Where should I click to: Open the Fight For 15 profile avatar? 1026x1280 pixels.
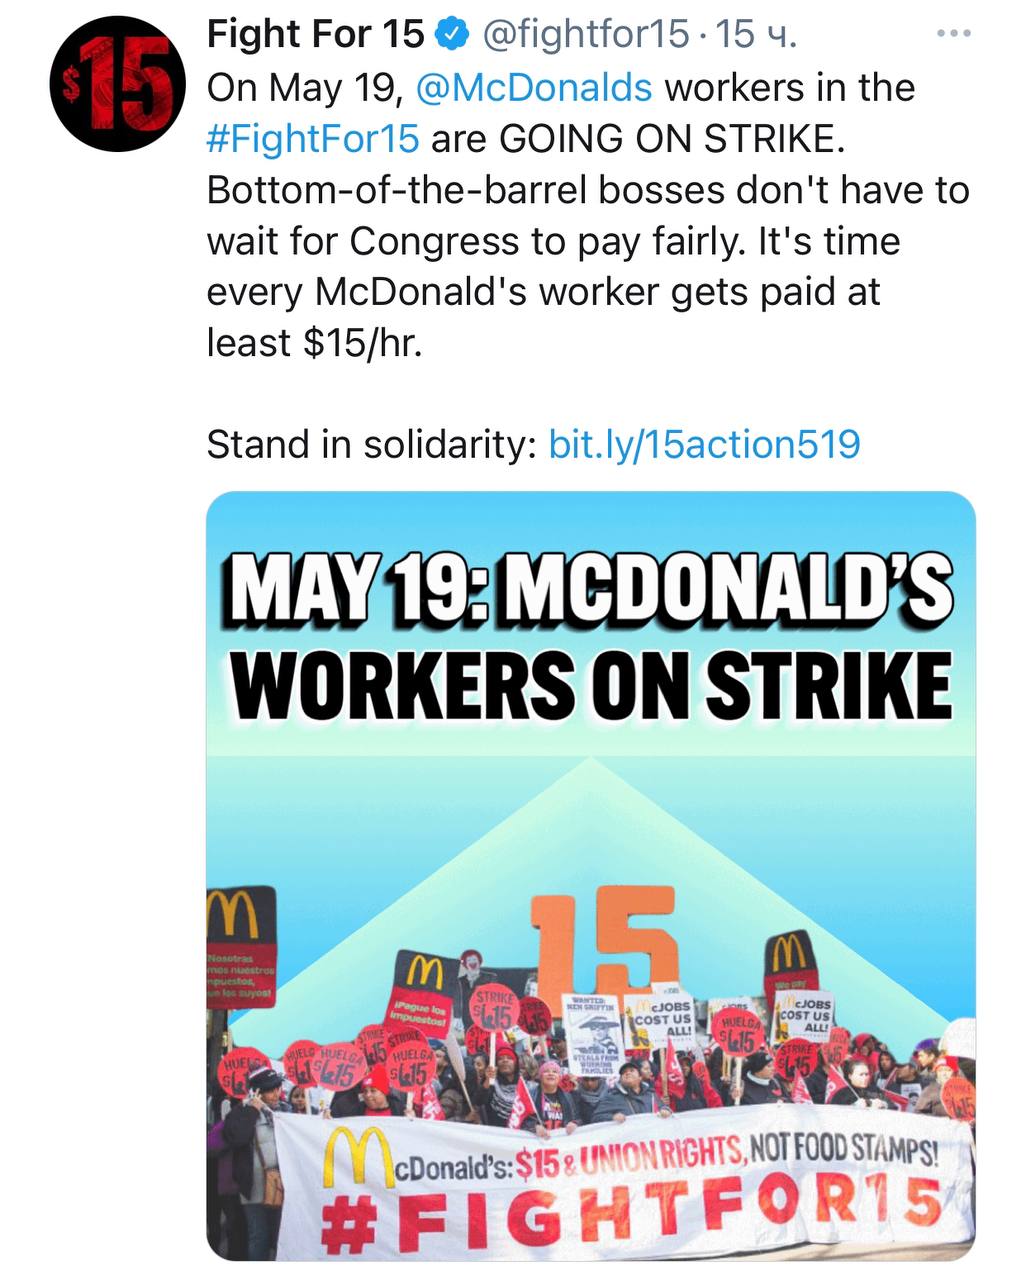[x=120, y=85]
